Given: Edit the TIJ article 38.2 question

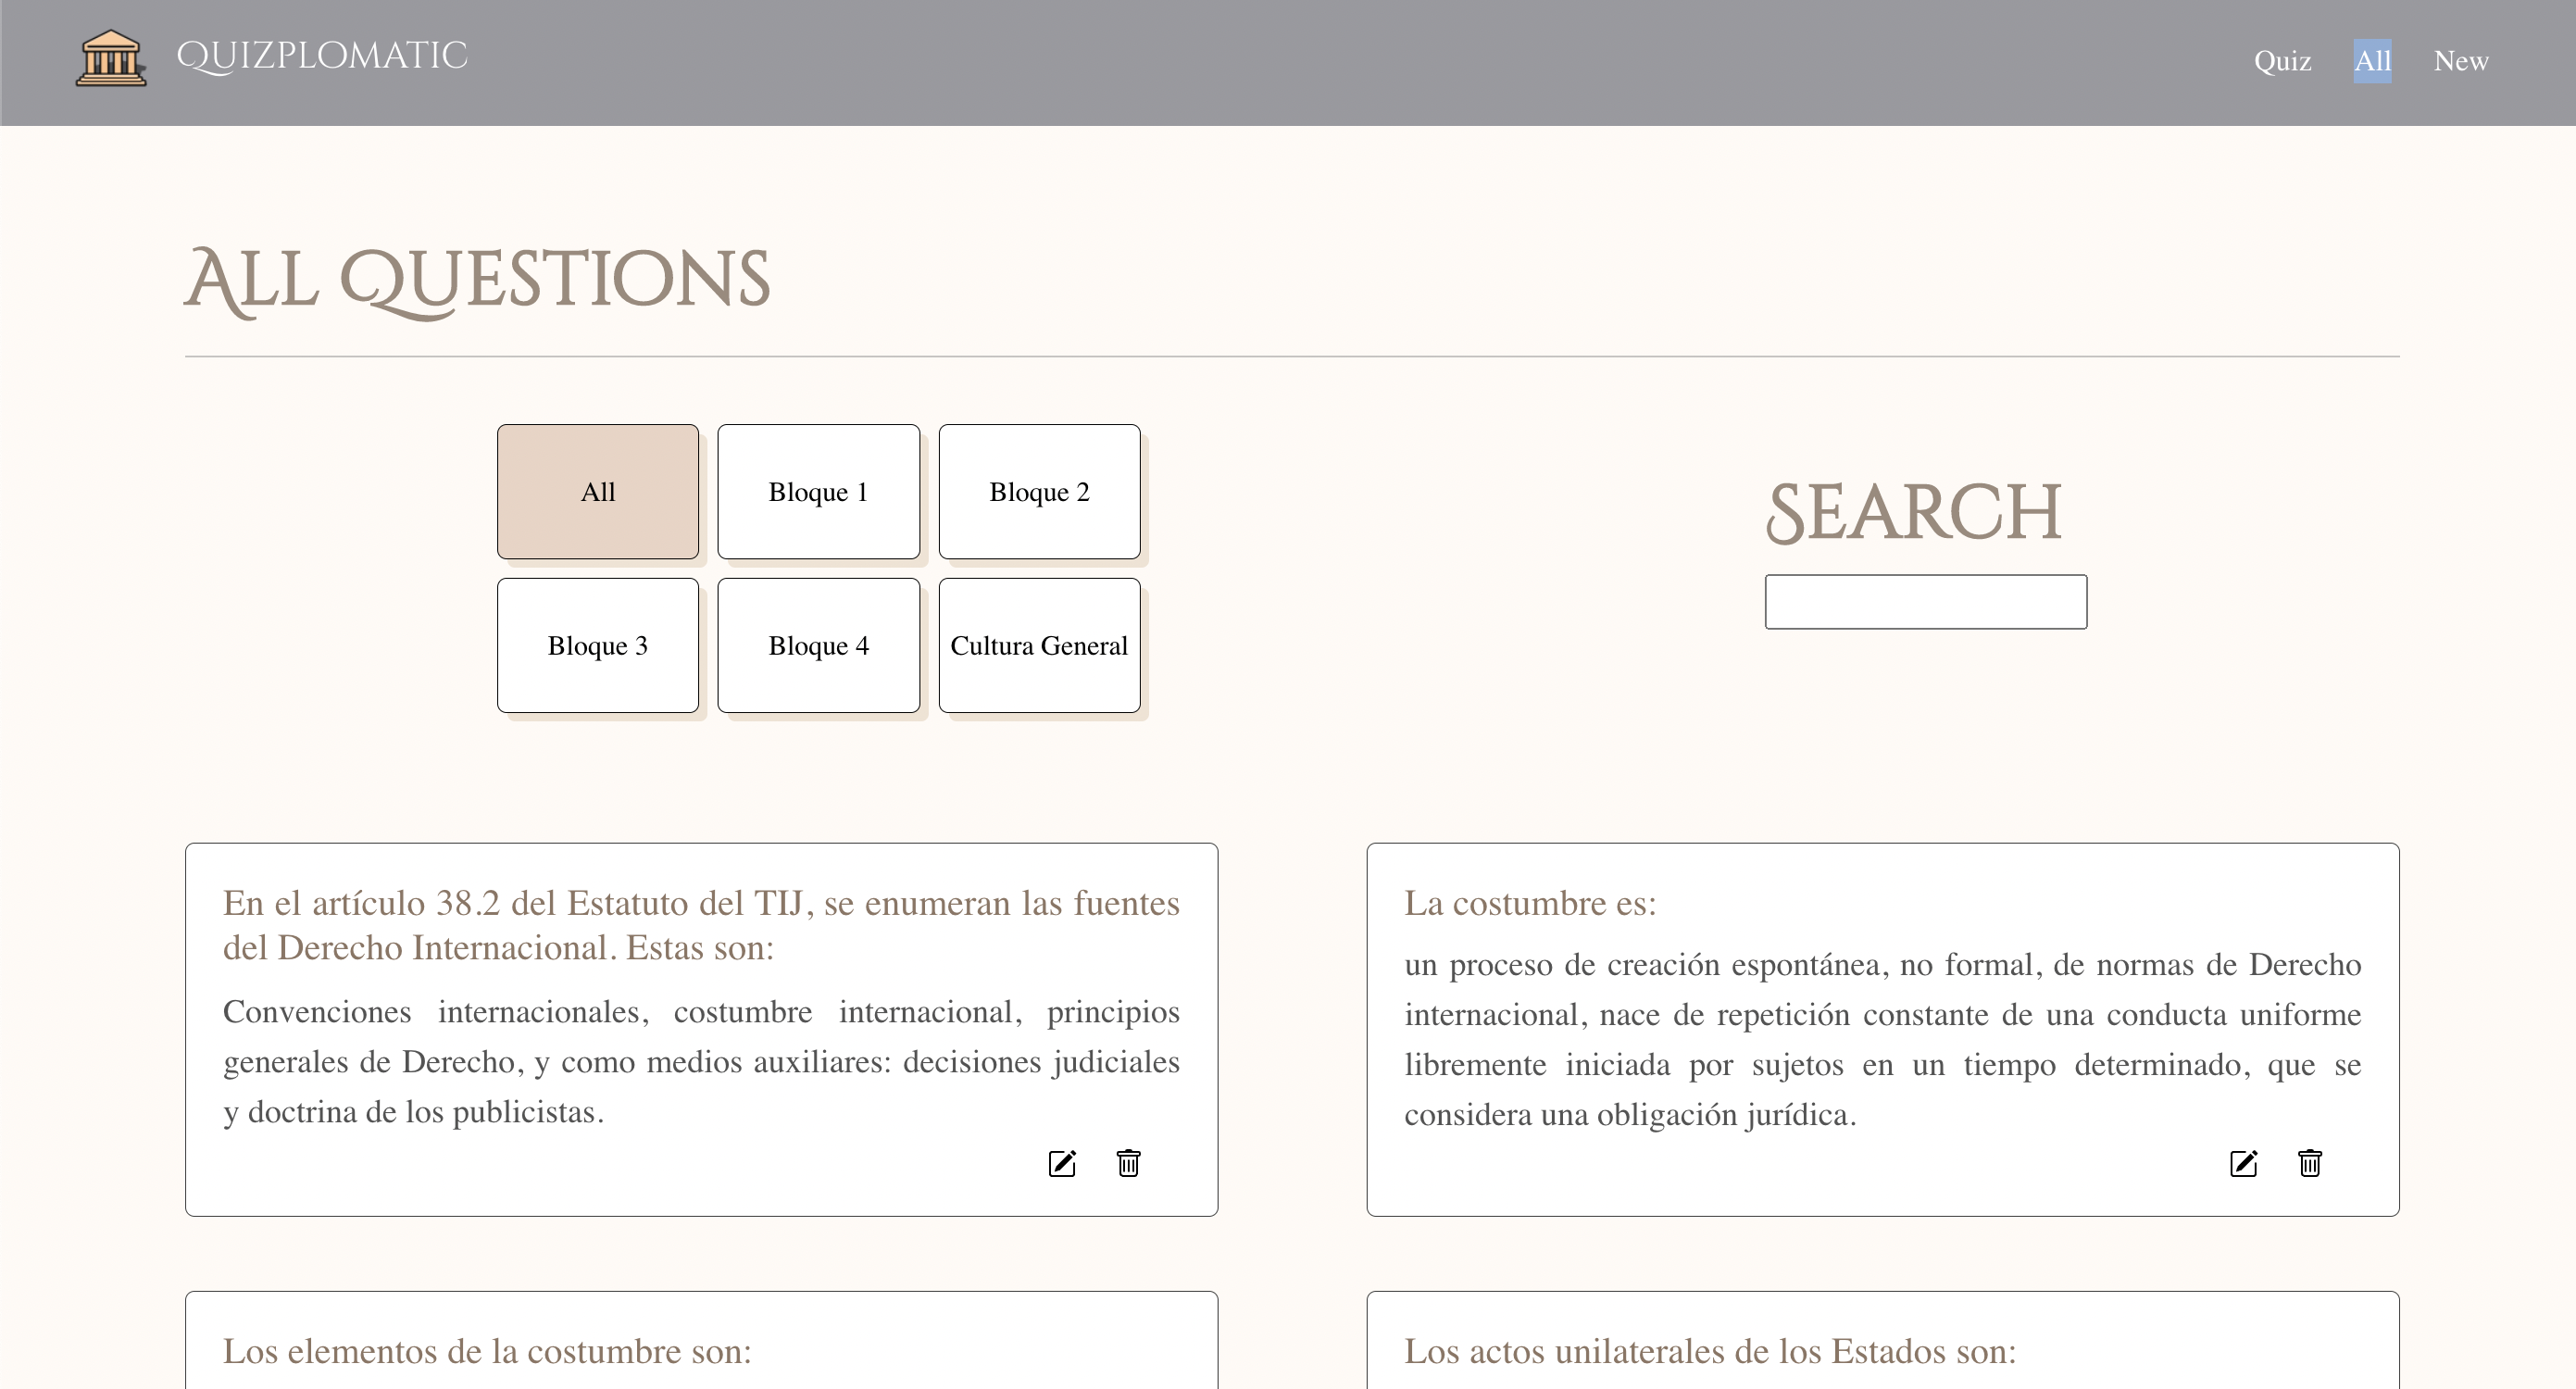Looking at the screenshot, I should 1062,1163.
